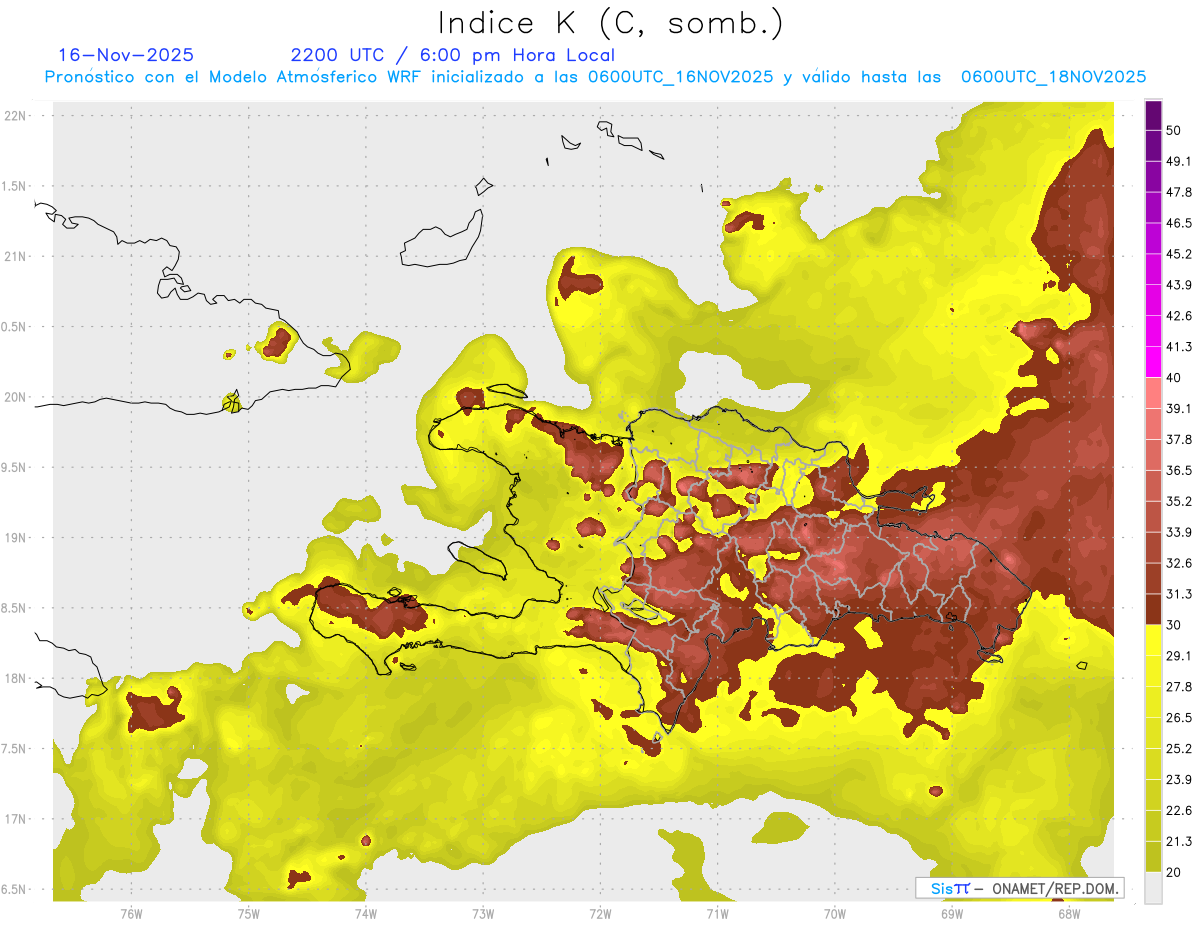Click the colorbar value '27.8'
1200x927 pixels.
[x=1179, y=687]
